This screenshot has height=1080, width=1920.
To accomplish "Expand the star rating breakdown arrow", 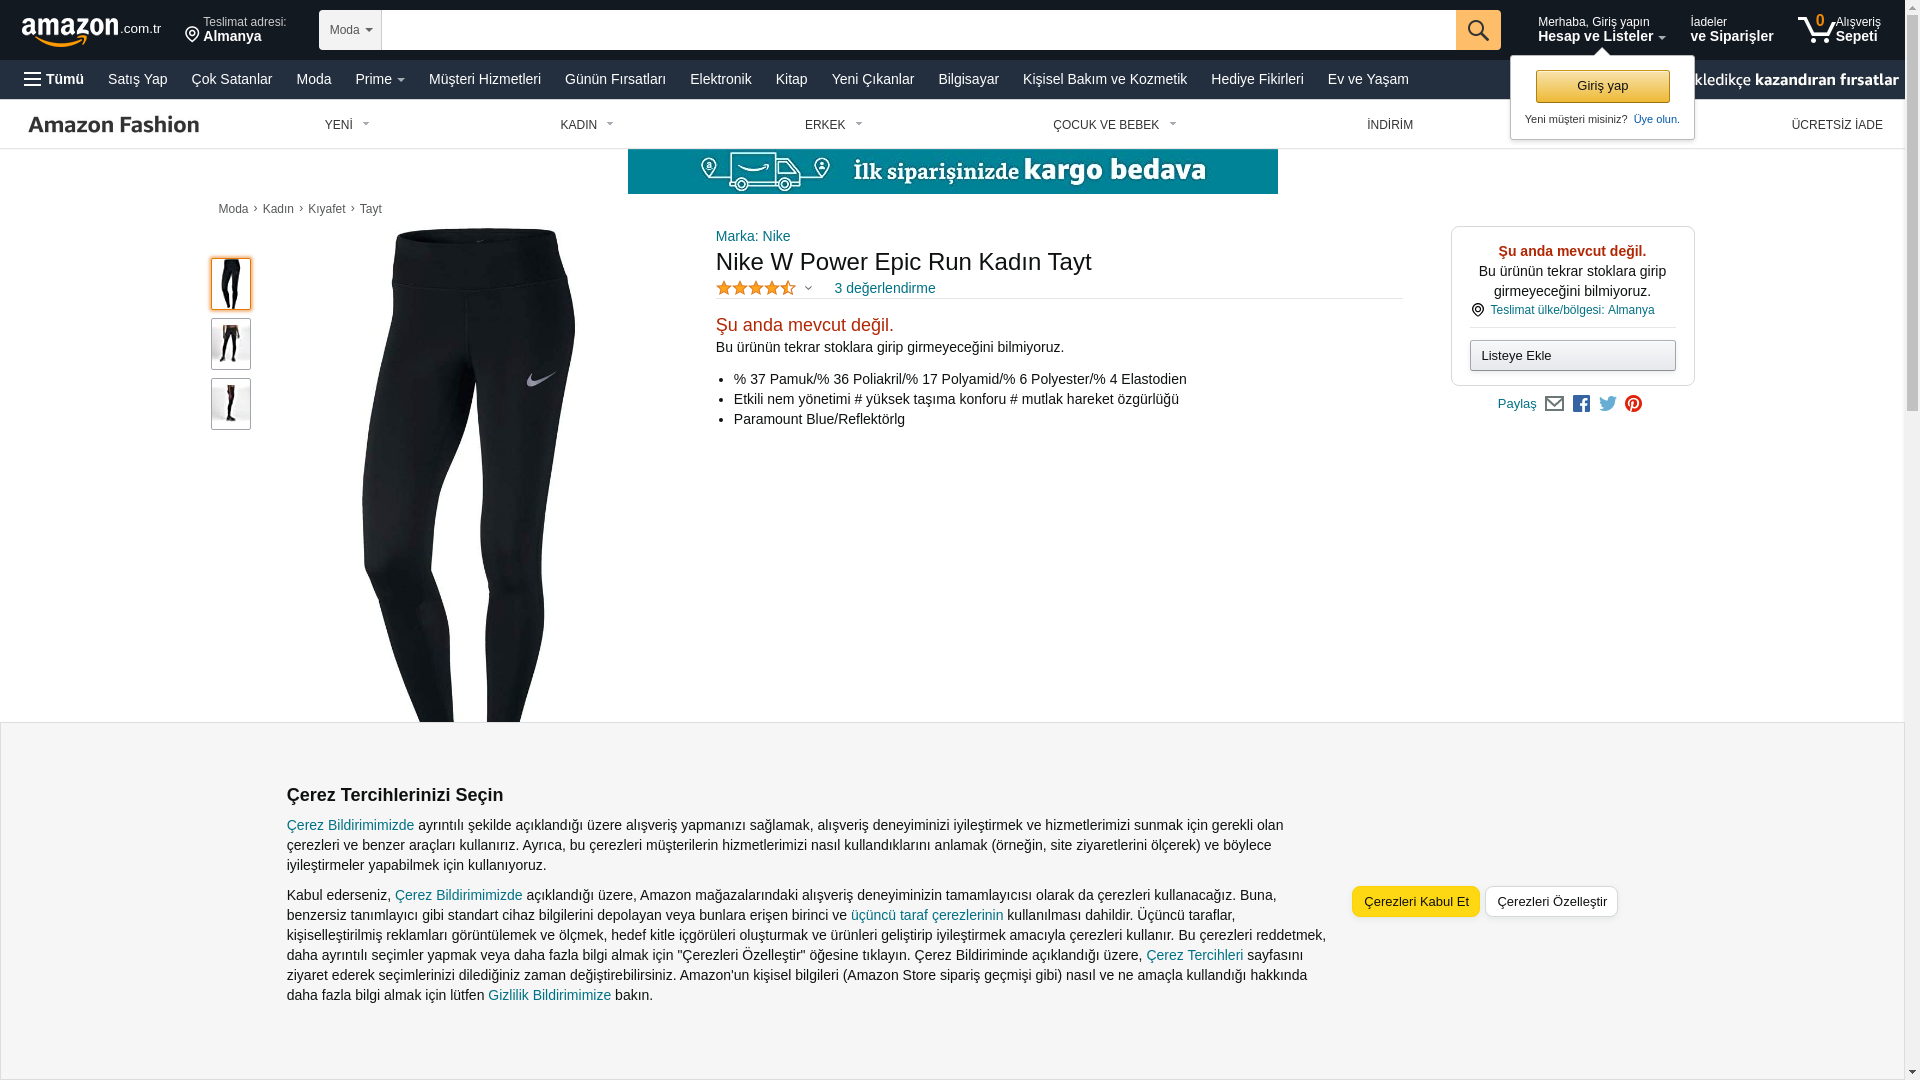I will [808, 289].
